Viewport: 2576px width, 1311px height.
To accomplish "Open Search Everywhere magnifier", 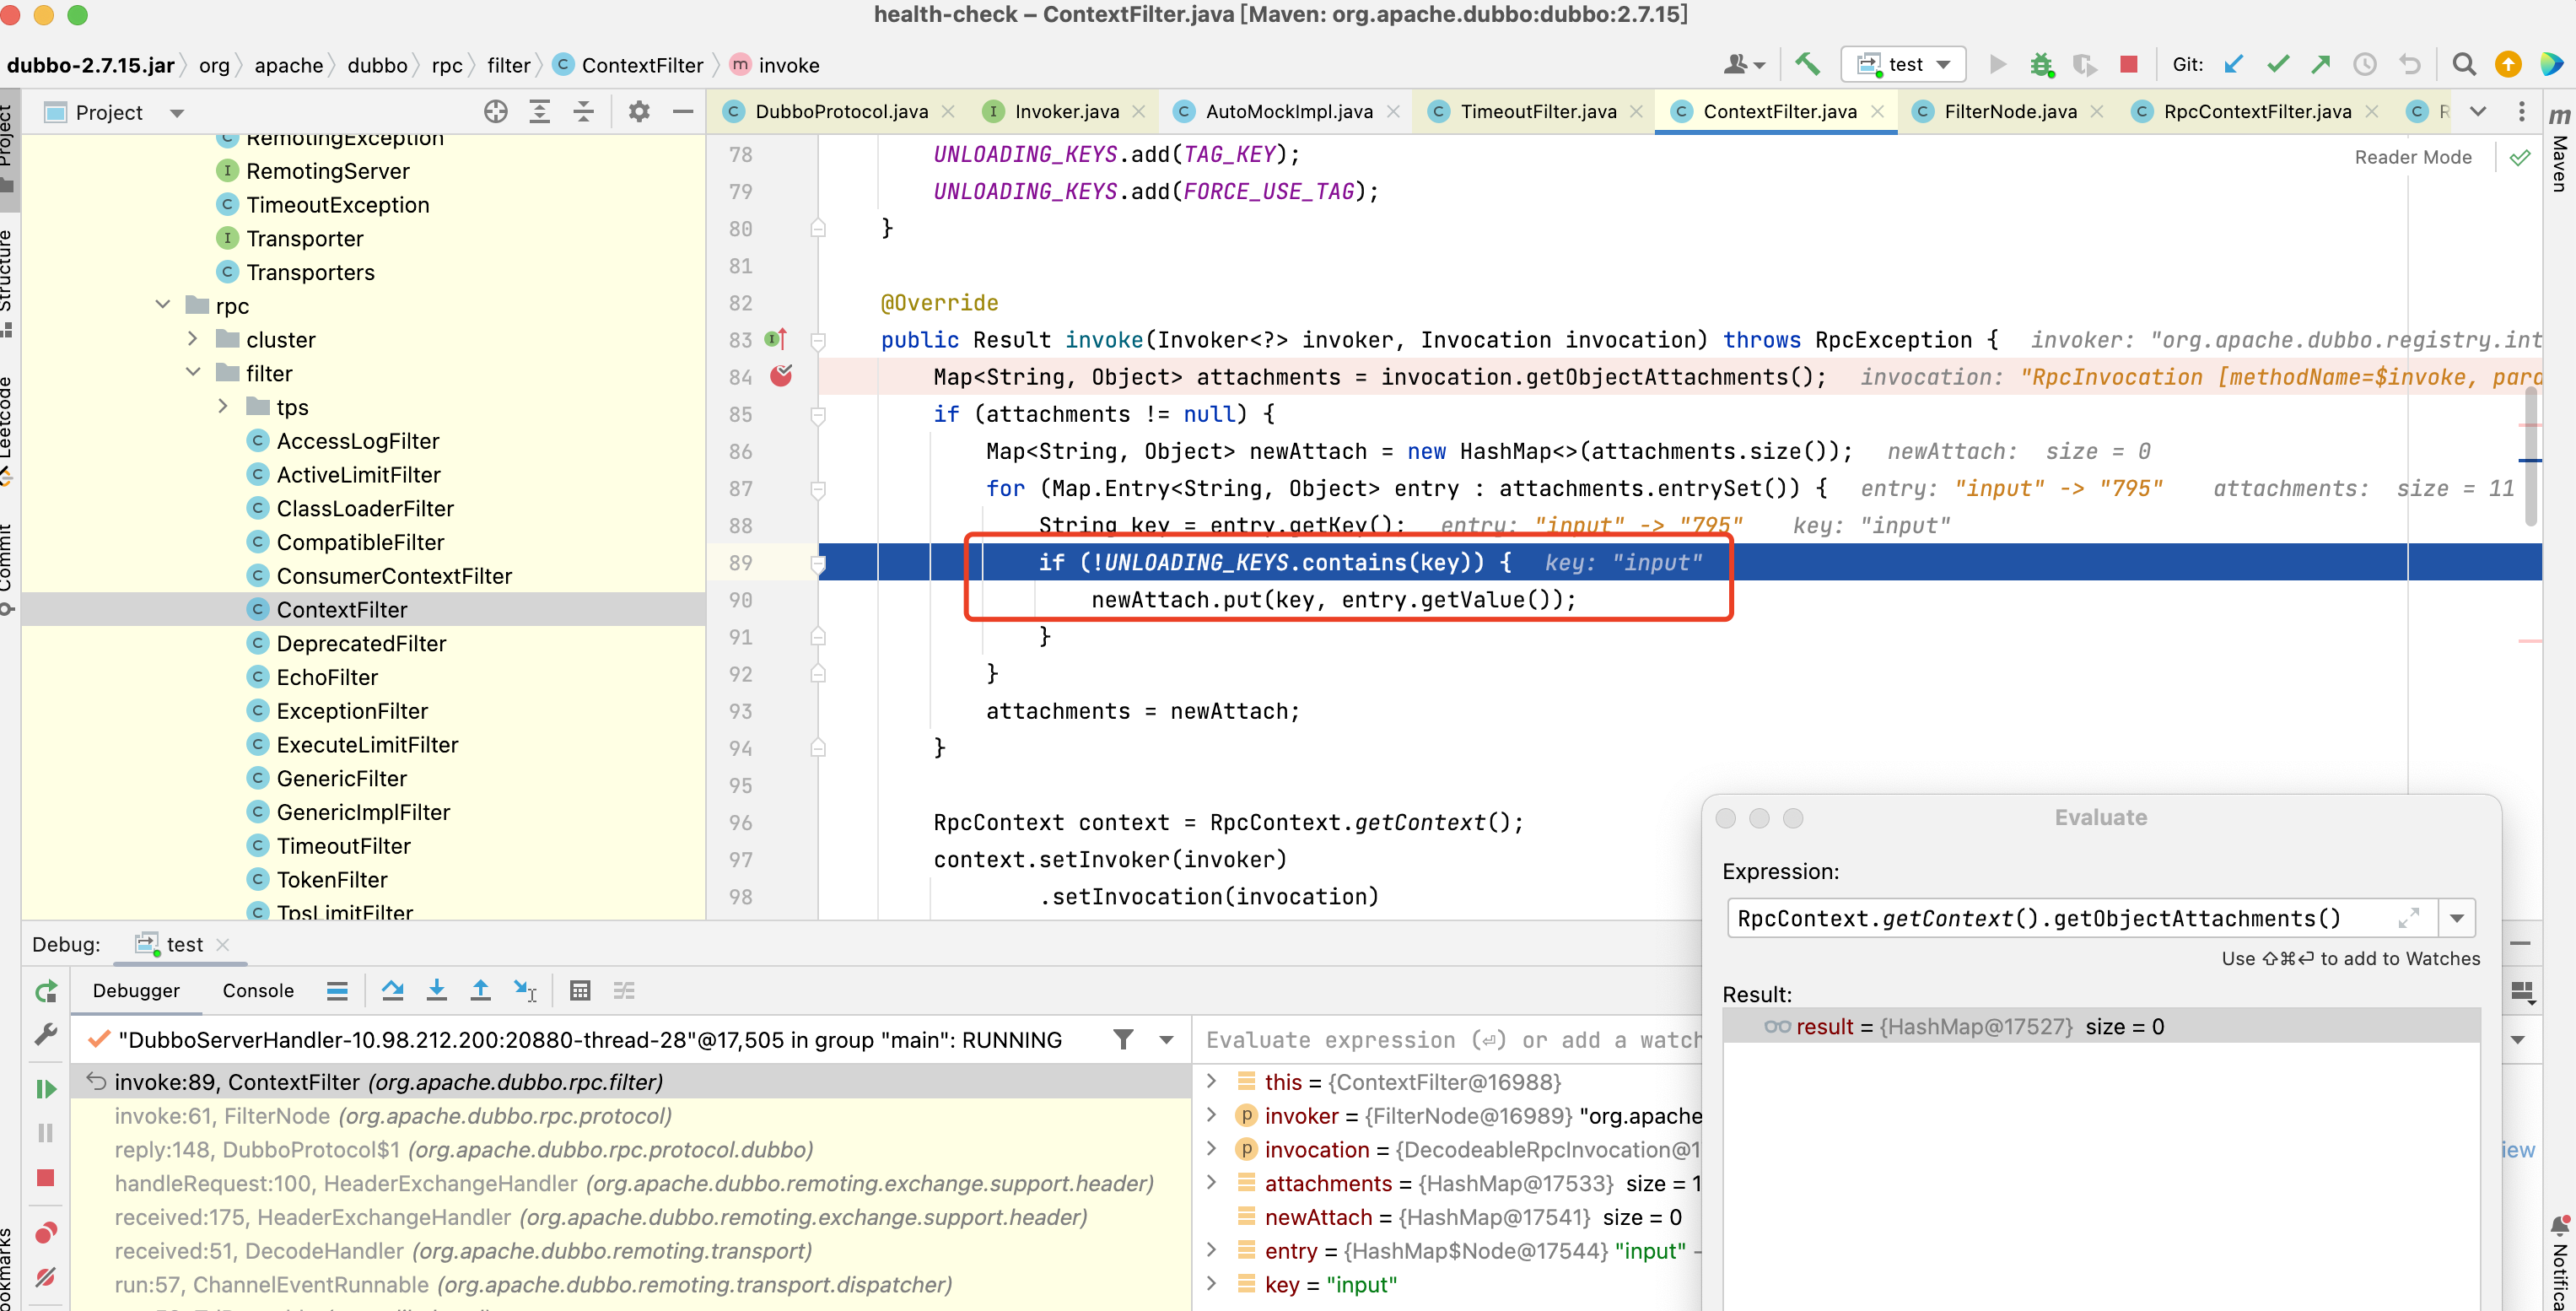I will click(2464, 64).
